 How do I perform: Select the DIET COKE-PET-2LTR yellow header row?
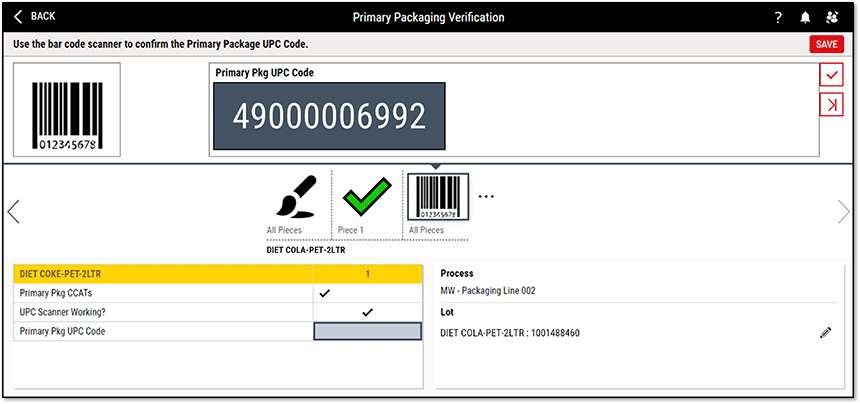[218, 274]
